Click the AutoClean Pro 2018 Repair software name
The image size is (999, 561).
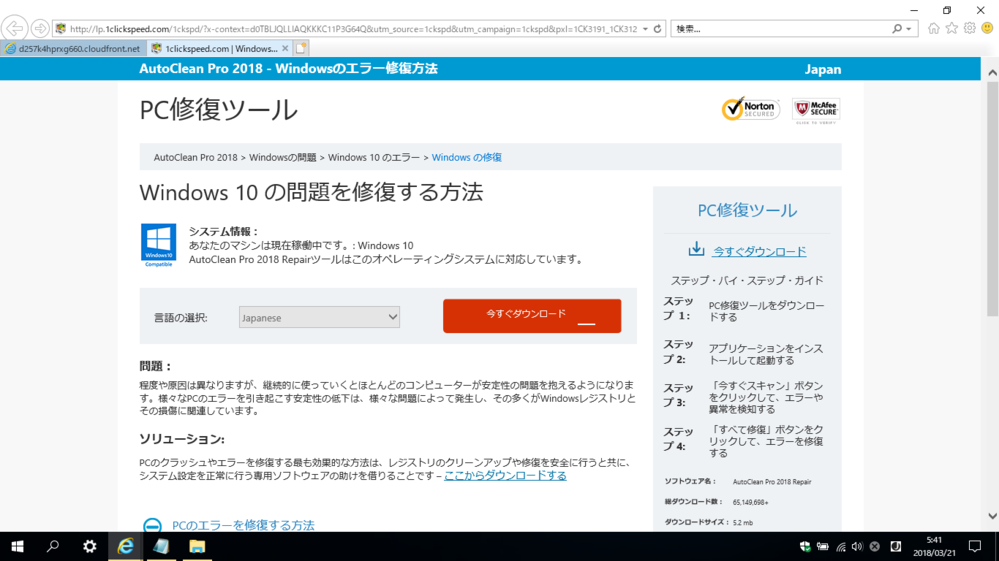(772, 482)
